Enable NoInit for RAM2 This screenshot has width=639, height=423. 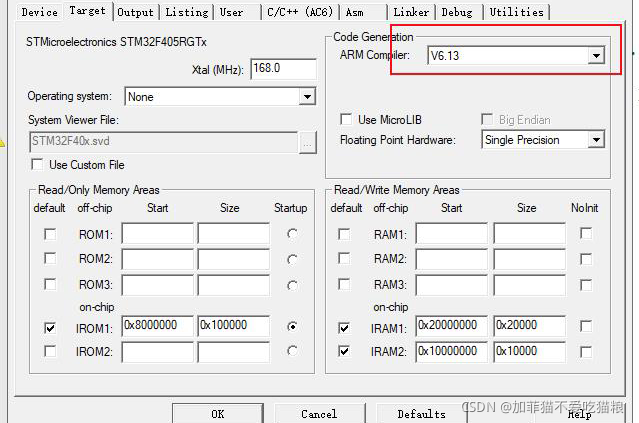(x=586, y=259)
